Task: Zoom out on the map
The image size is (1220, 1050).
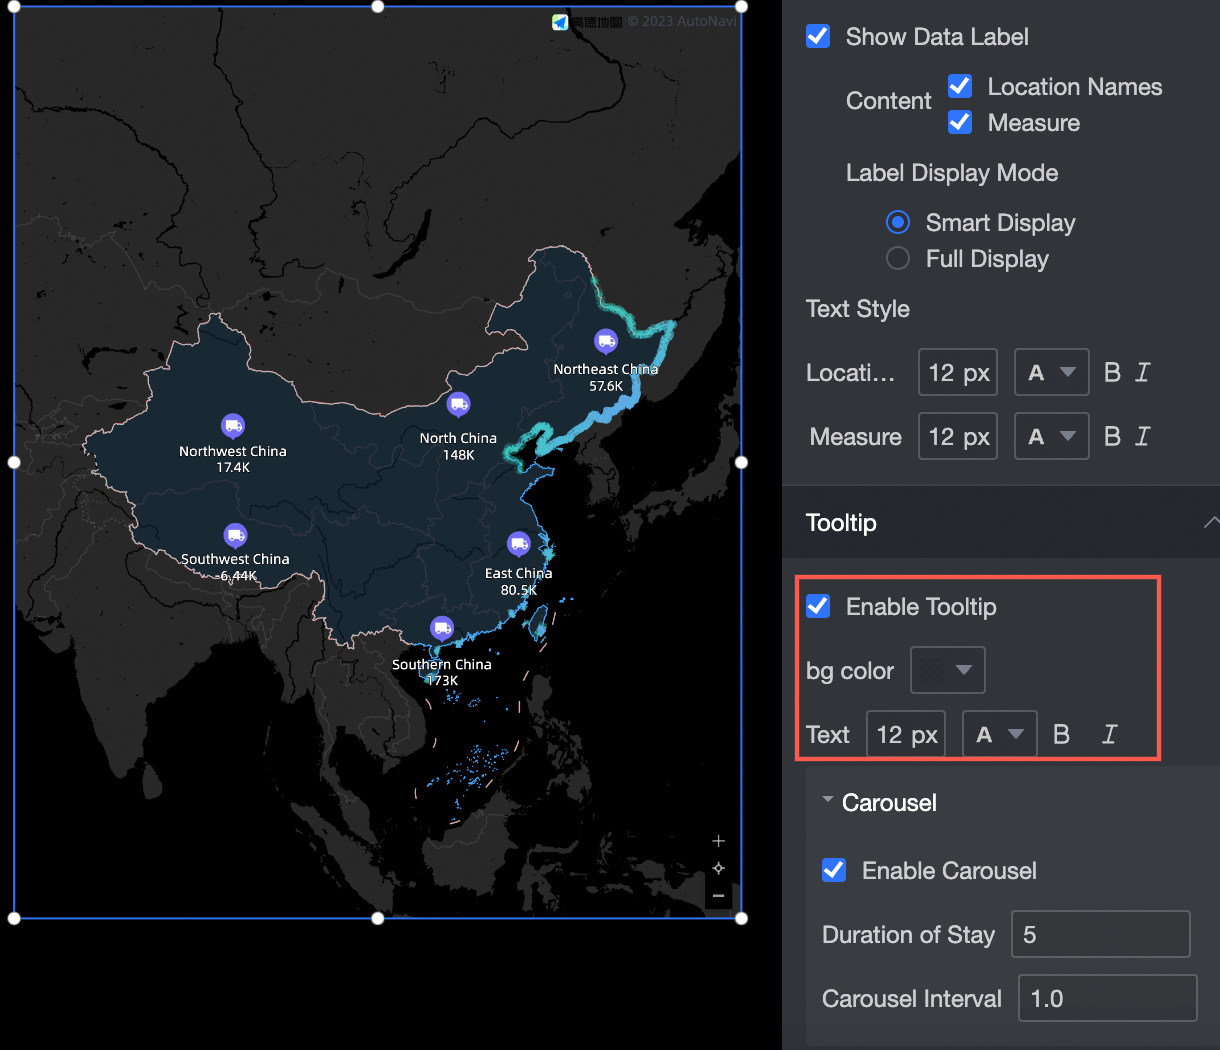Action: click(718, 896)
